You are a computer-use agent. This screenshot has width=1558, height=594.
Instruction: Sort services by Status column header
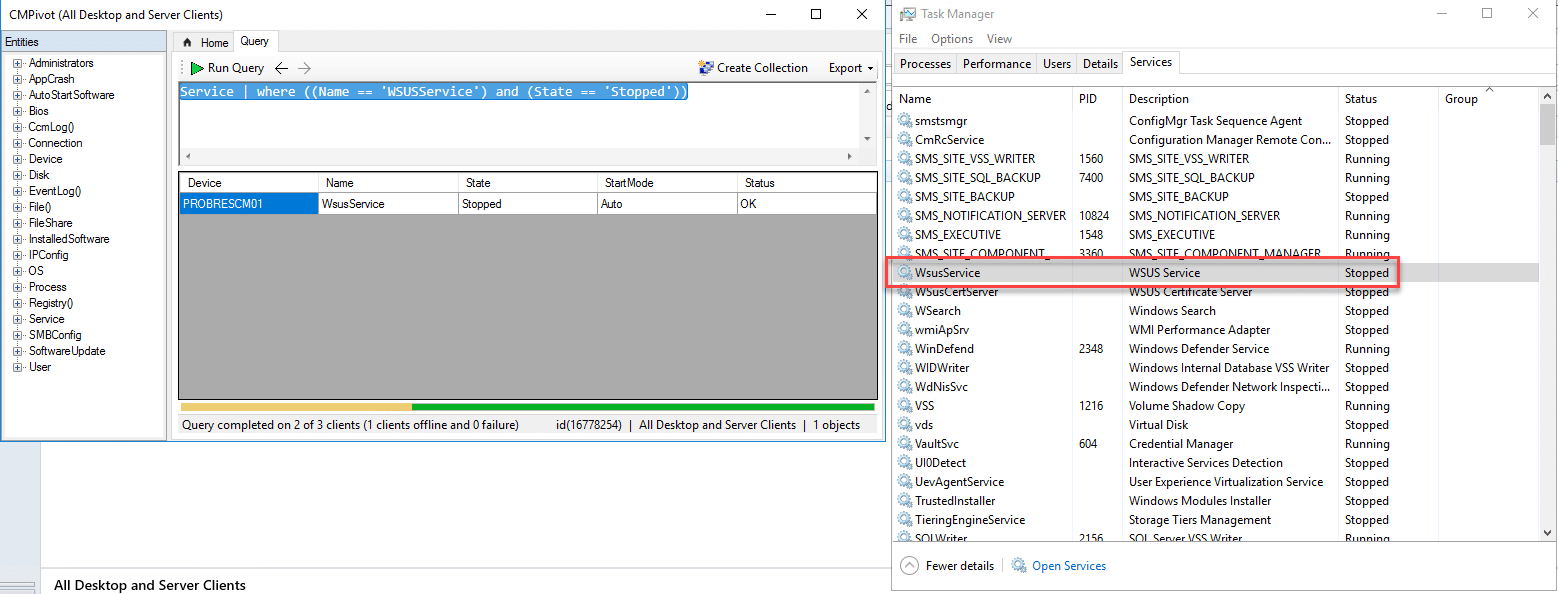tap(1387, 99)
